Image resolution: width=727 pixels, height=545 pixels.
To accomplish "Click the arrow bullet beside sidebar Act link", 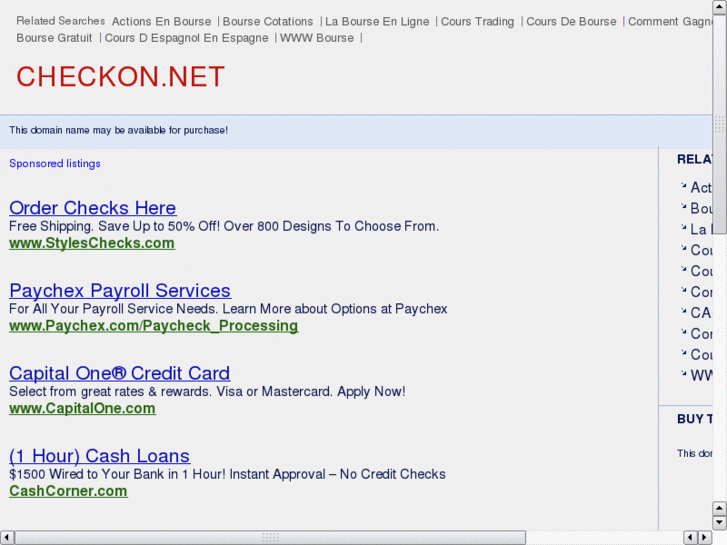I will (x=683, y=186).
